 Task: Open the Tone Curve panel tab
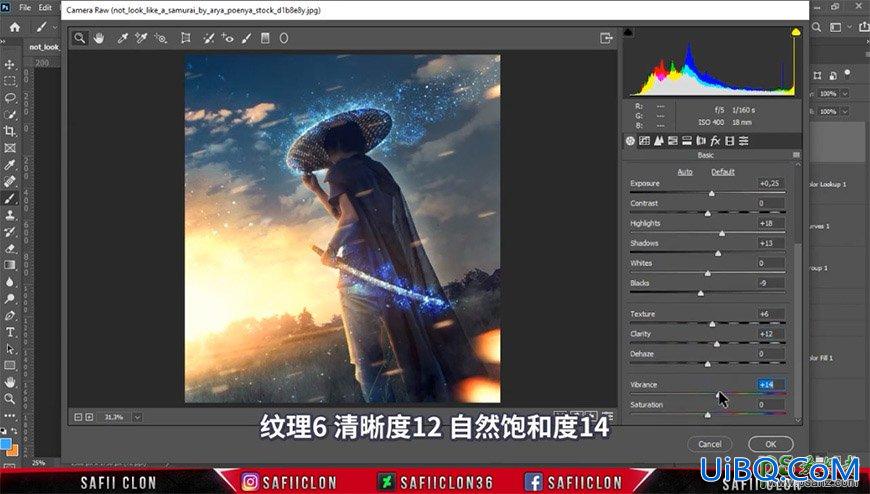[x=644, y=141]
